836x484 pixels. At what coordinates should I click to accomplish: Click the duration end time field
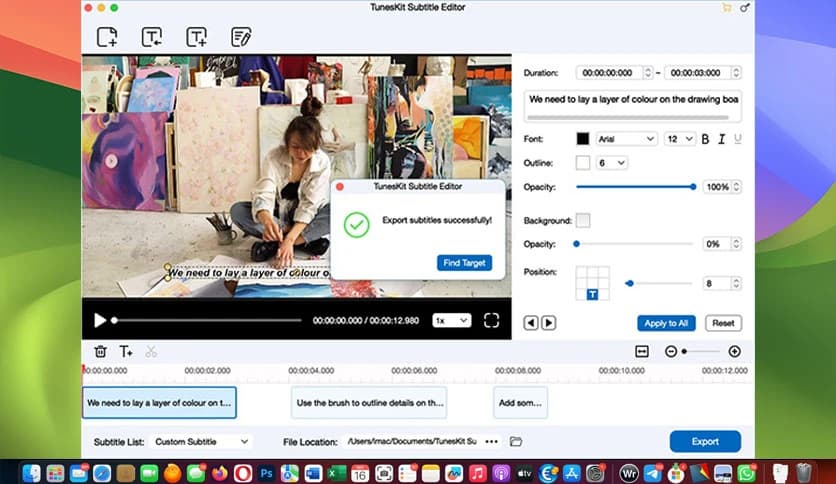(x=698, y=72)
